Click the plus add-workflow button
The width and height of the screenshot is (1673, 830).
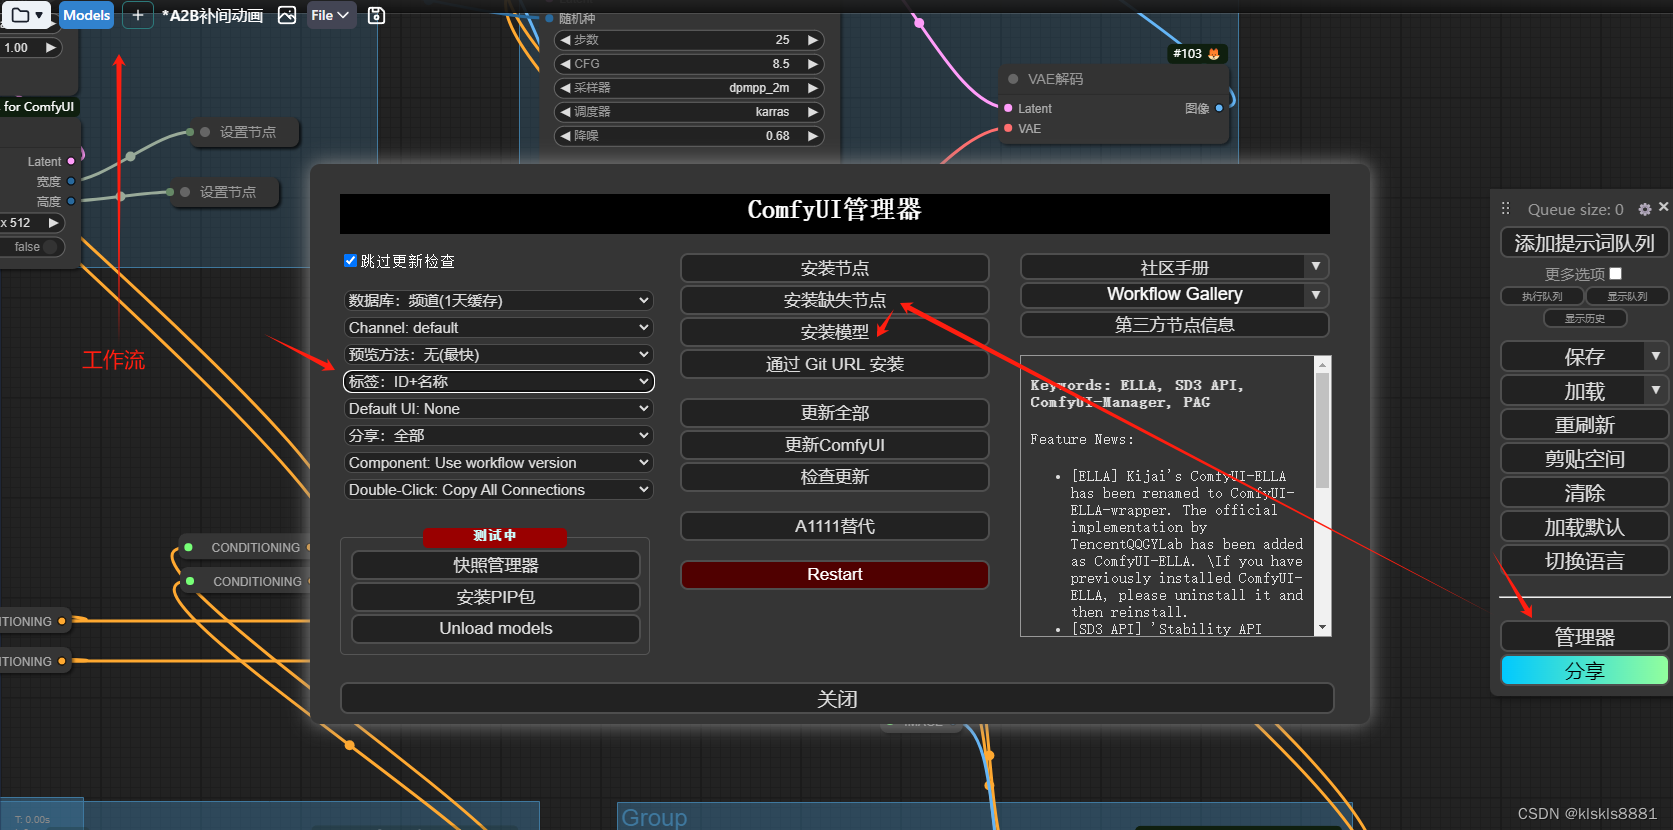click(x=138, y=15)
